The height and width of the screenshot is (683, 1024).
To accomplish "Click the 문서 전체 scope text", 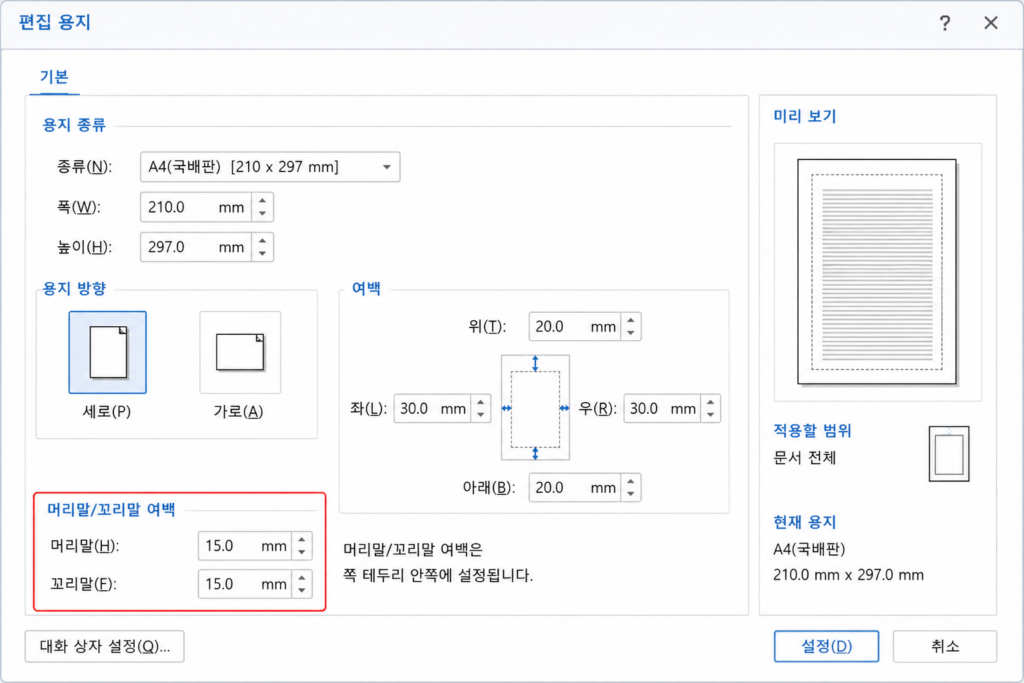I will (x=805, y=458).
